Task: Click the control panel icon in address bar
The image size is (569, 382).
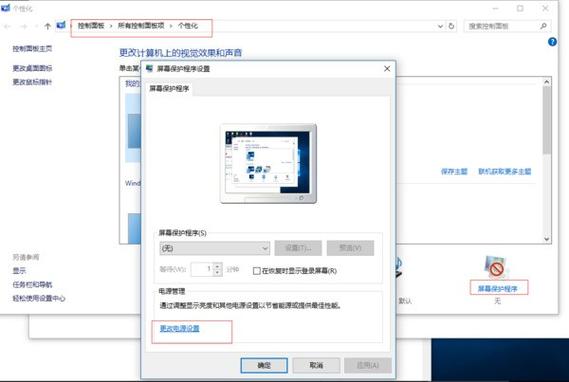Action: click(61, 25)
